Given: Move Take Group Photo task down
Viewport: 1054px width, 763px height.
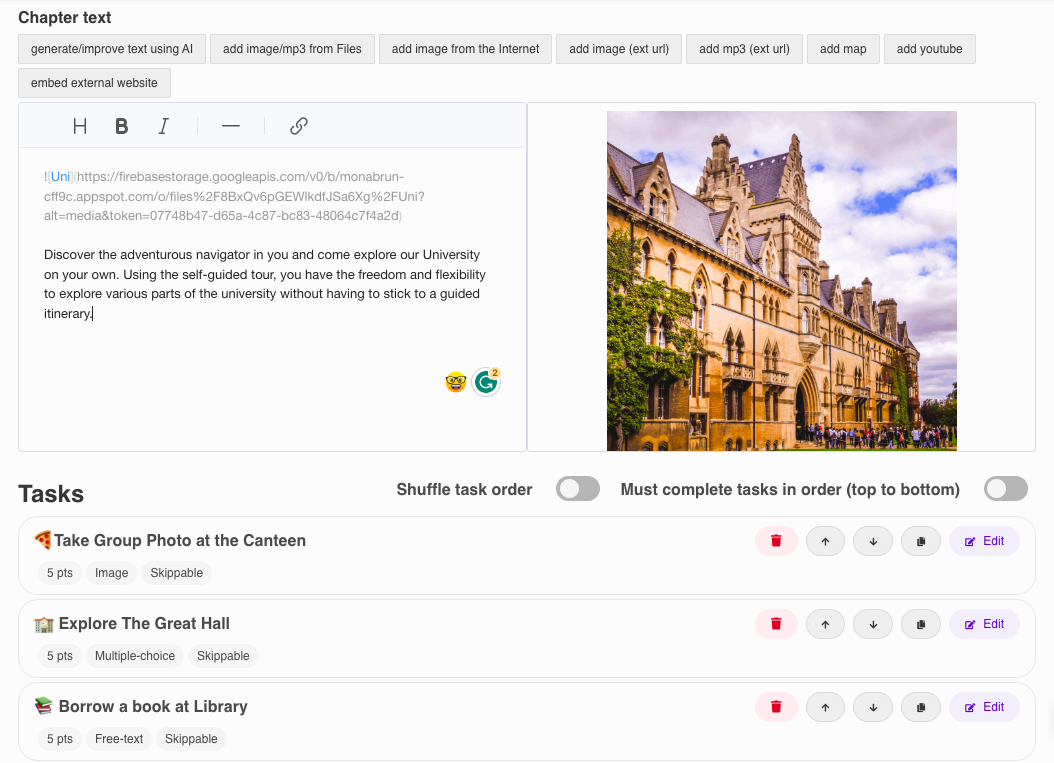Looking at the screenshot, I should (x=872, y=540).
